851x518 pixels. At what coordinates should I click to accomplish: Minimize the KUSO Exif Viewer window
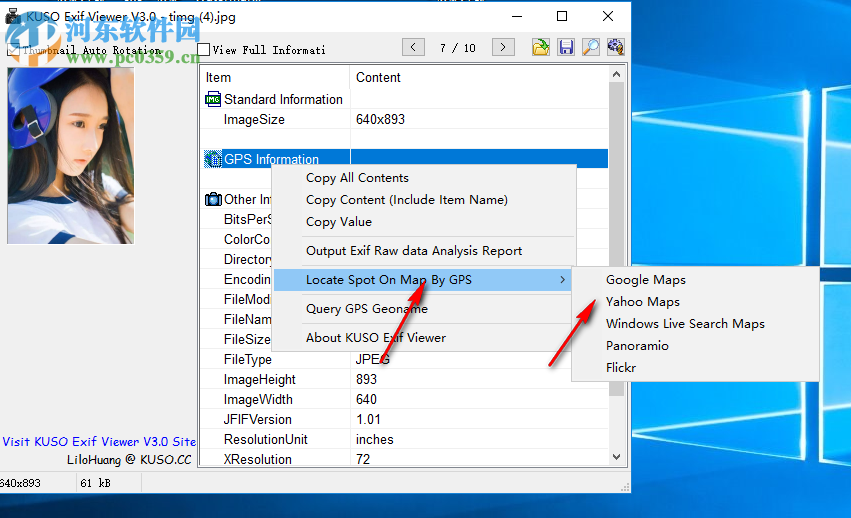click(x=517, y=16)
